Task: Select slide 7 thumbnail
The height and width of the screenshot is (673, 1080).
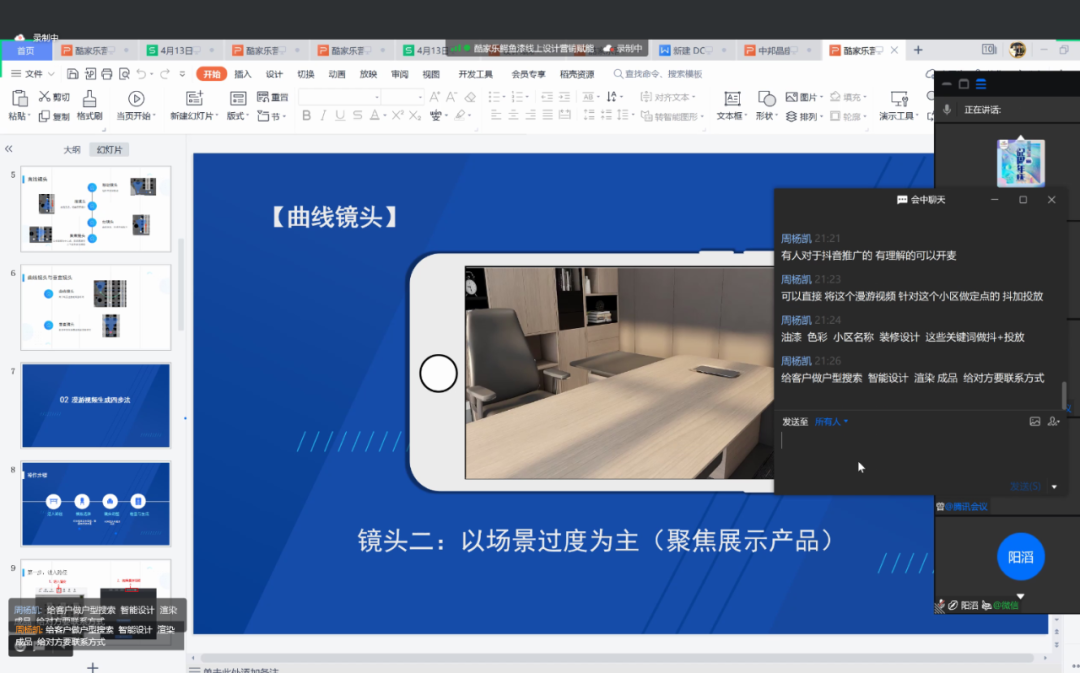Action: tap(96, 406)
